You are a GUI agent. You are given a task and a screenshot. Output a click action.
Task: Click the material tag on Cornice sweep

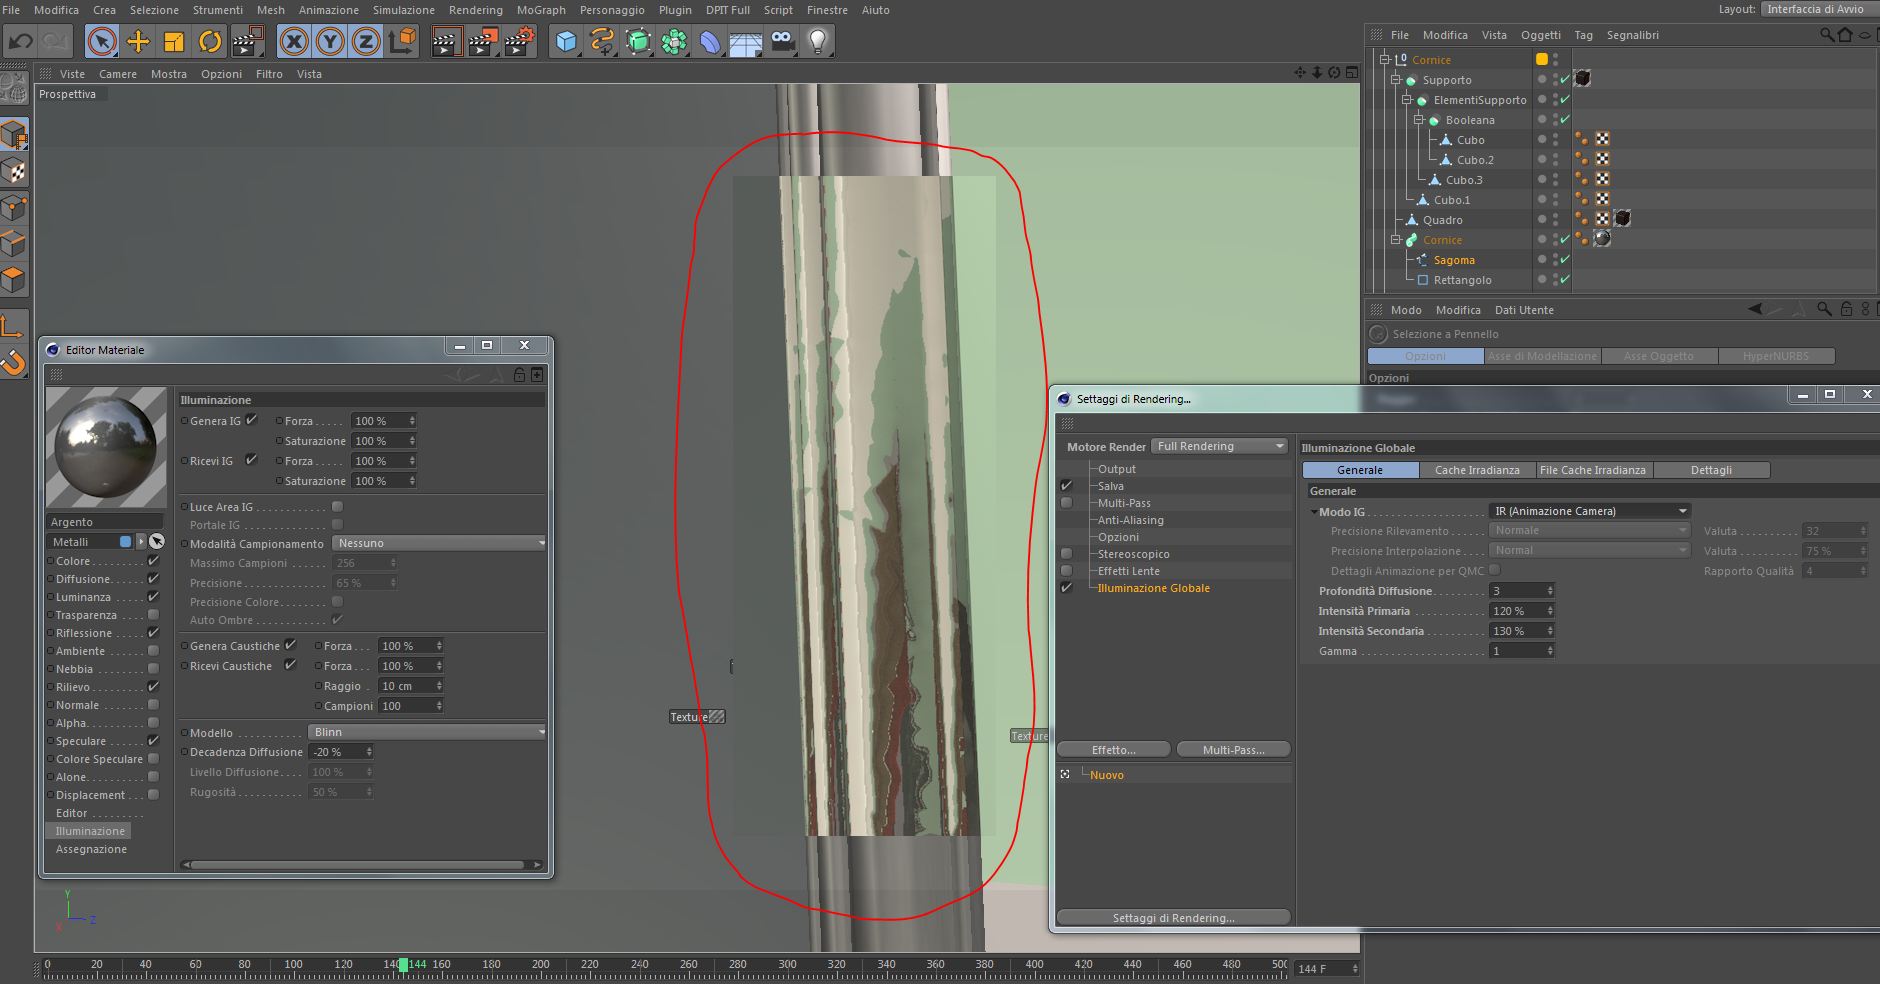(1602, 239)
